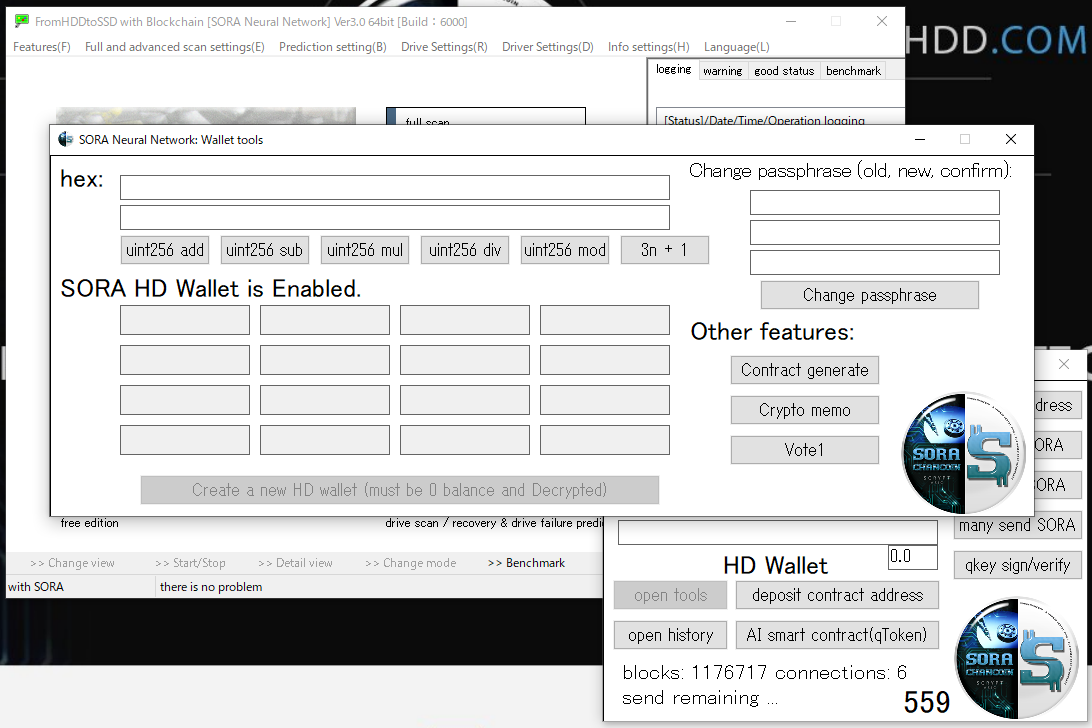Click >> Change mode link

coord(410,563)
